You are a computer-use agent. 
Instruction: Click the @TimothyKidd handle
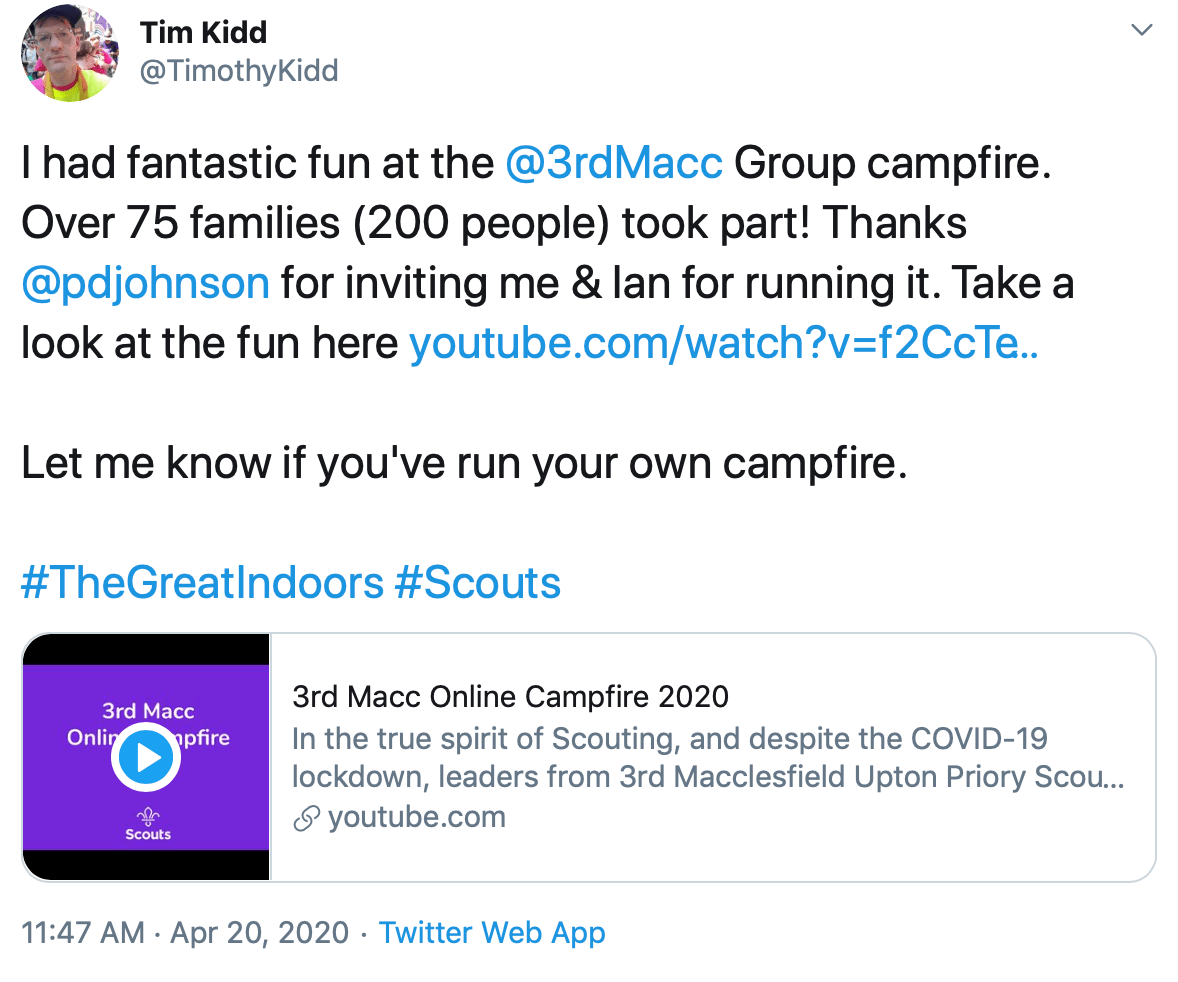click(239, 70)
